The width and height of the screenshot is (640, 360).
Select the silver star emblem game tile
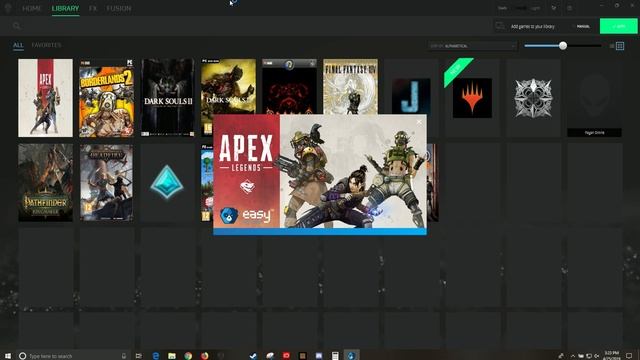coord(533,98)
